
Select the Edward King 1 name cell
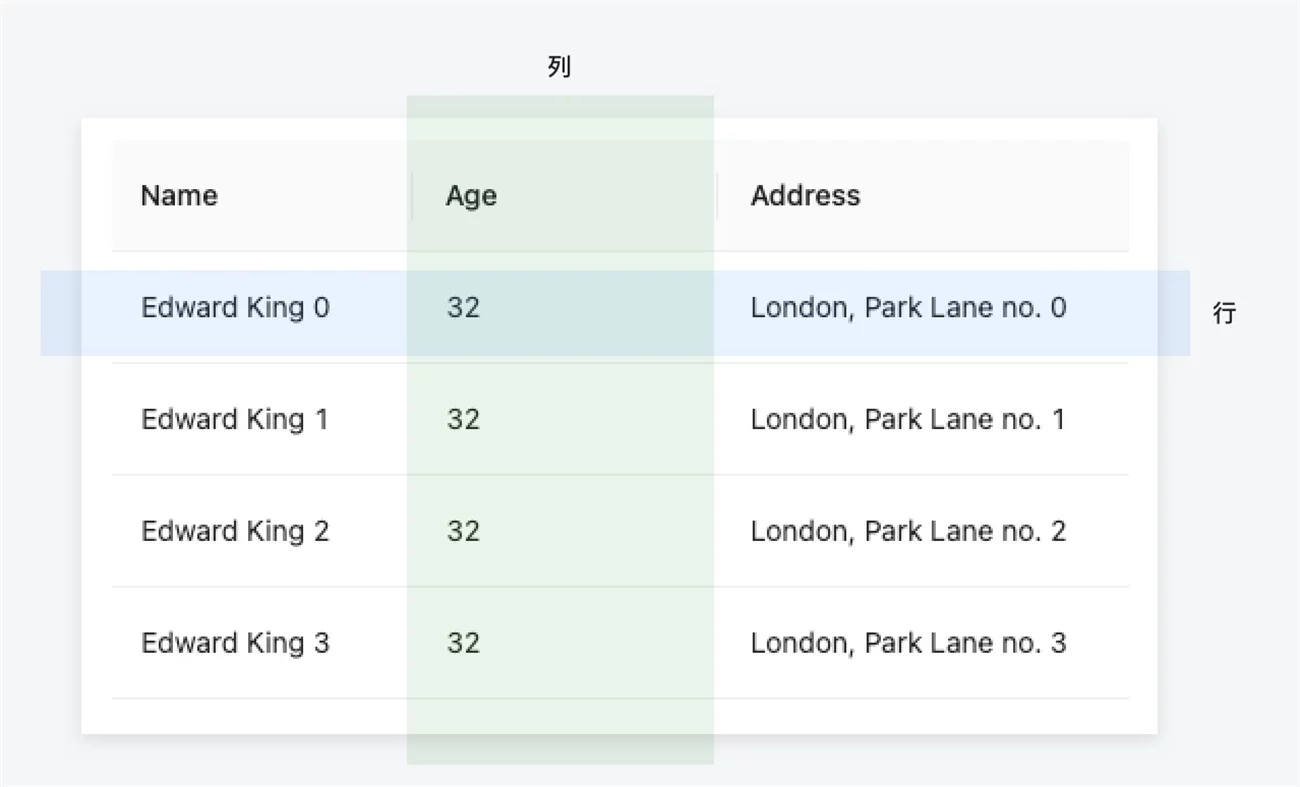[235, 420]
